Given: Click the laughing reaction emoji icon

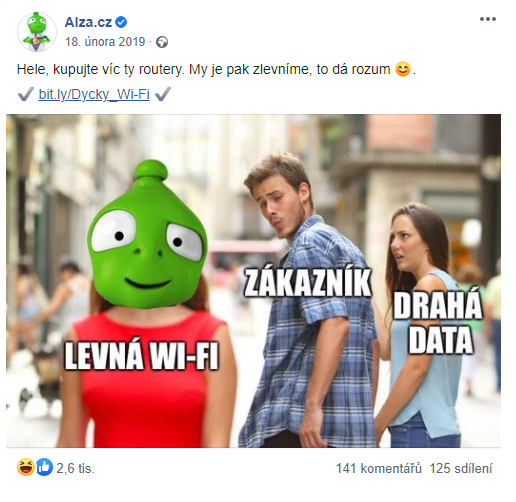Looking at the screenshot, I should click(26, 467).
